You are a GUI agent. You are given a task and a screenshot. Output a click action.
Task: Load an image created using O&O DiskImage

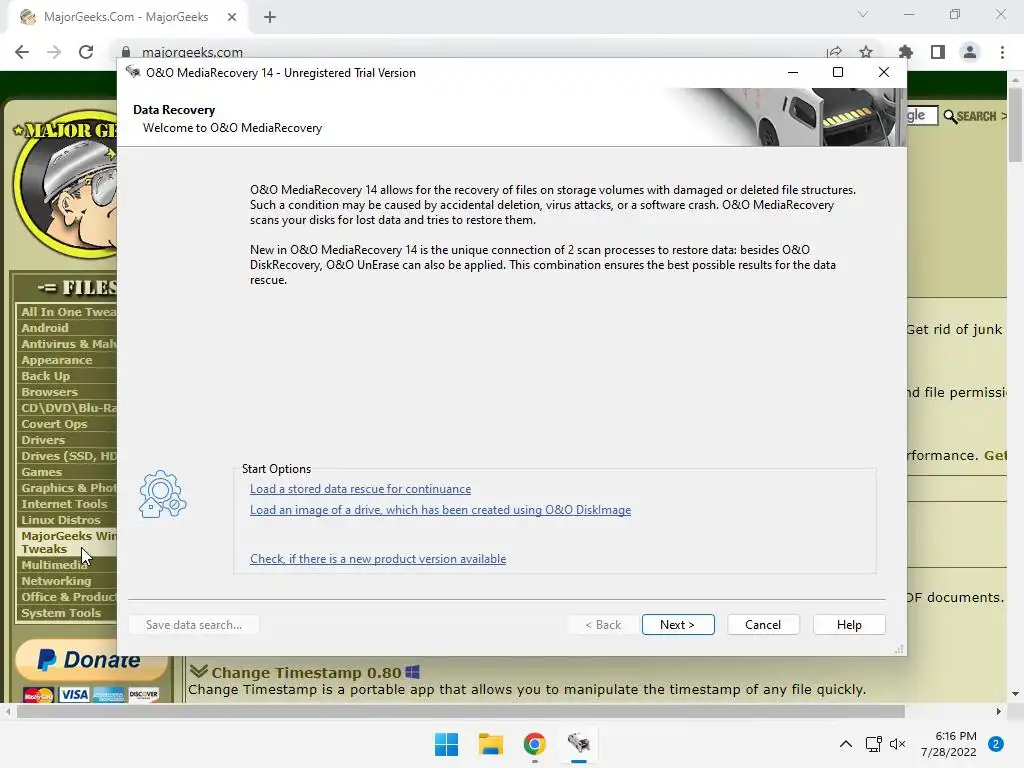point(440,510)
